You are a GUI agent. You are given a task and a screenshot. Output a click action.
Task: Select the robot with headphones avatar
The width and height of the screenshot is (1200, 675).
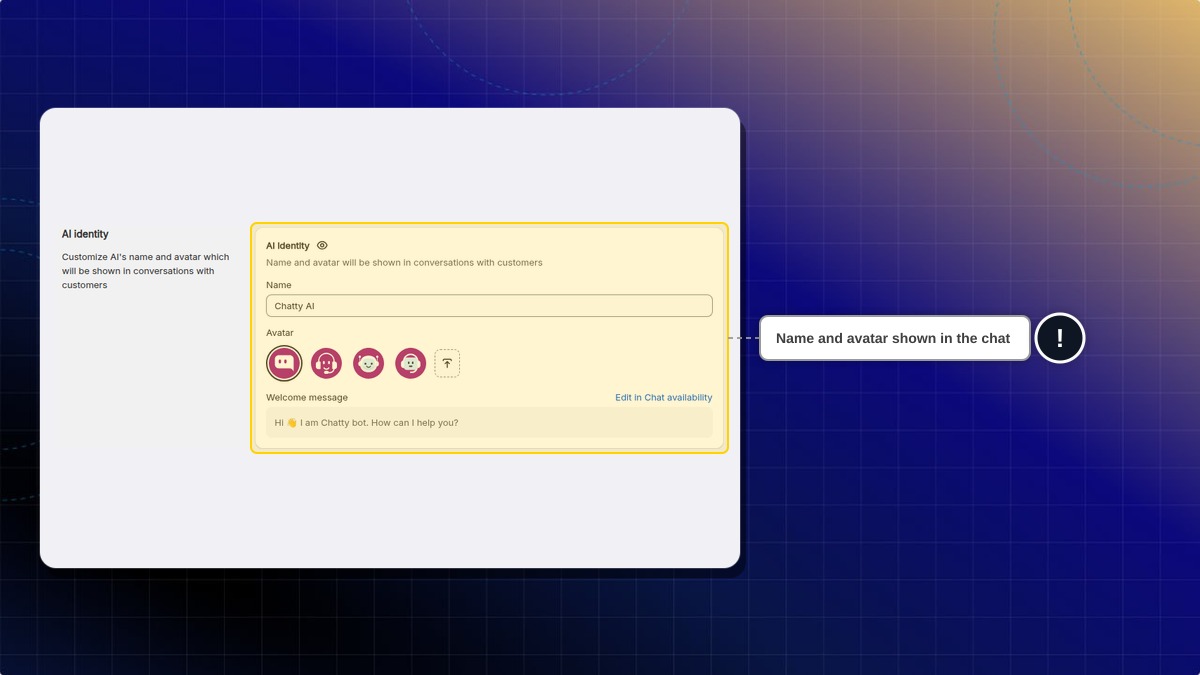411,363
